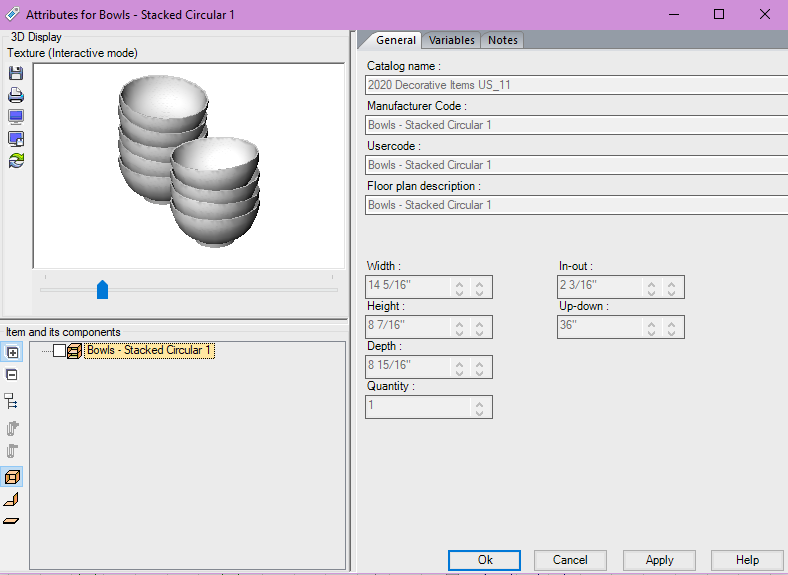Select the 3D box view icon
This screenshot has height=575, width=788.
(x=12, y=476)
